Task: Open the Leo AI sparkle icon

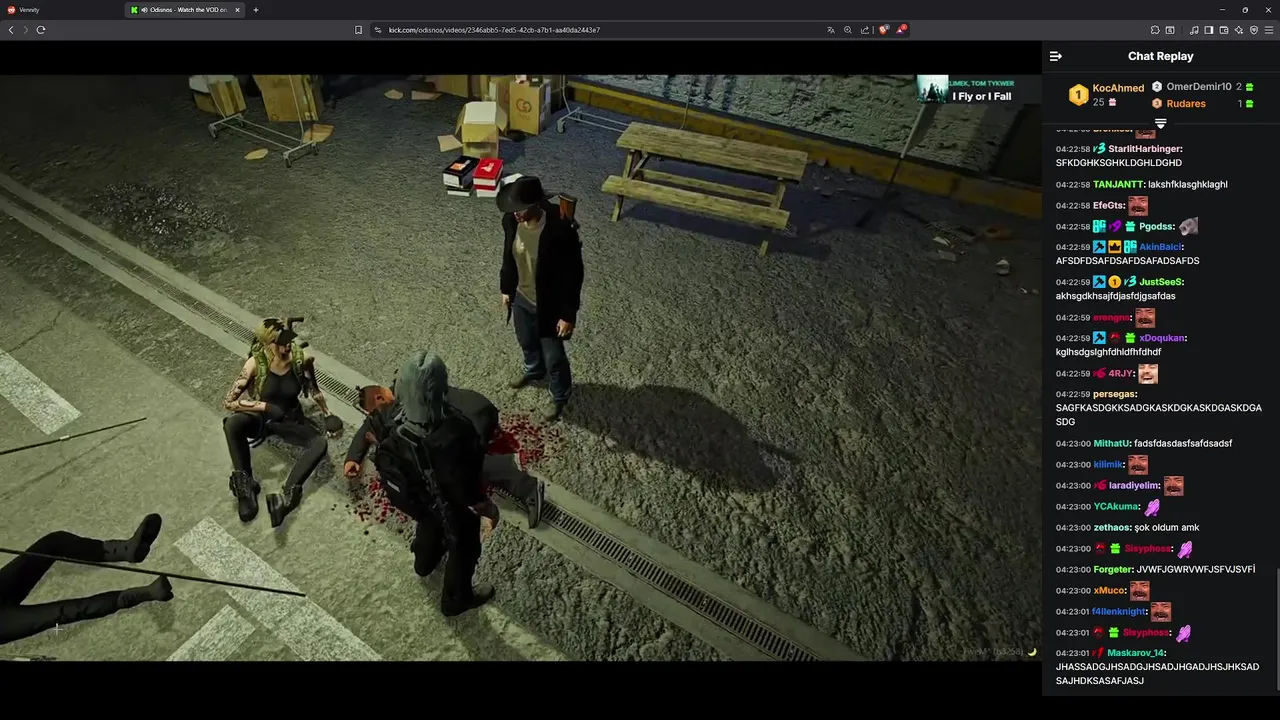Action: coord(1239,30)
